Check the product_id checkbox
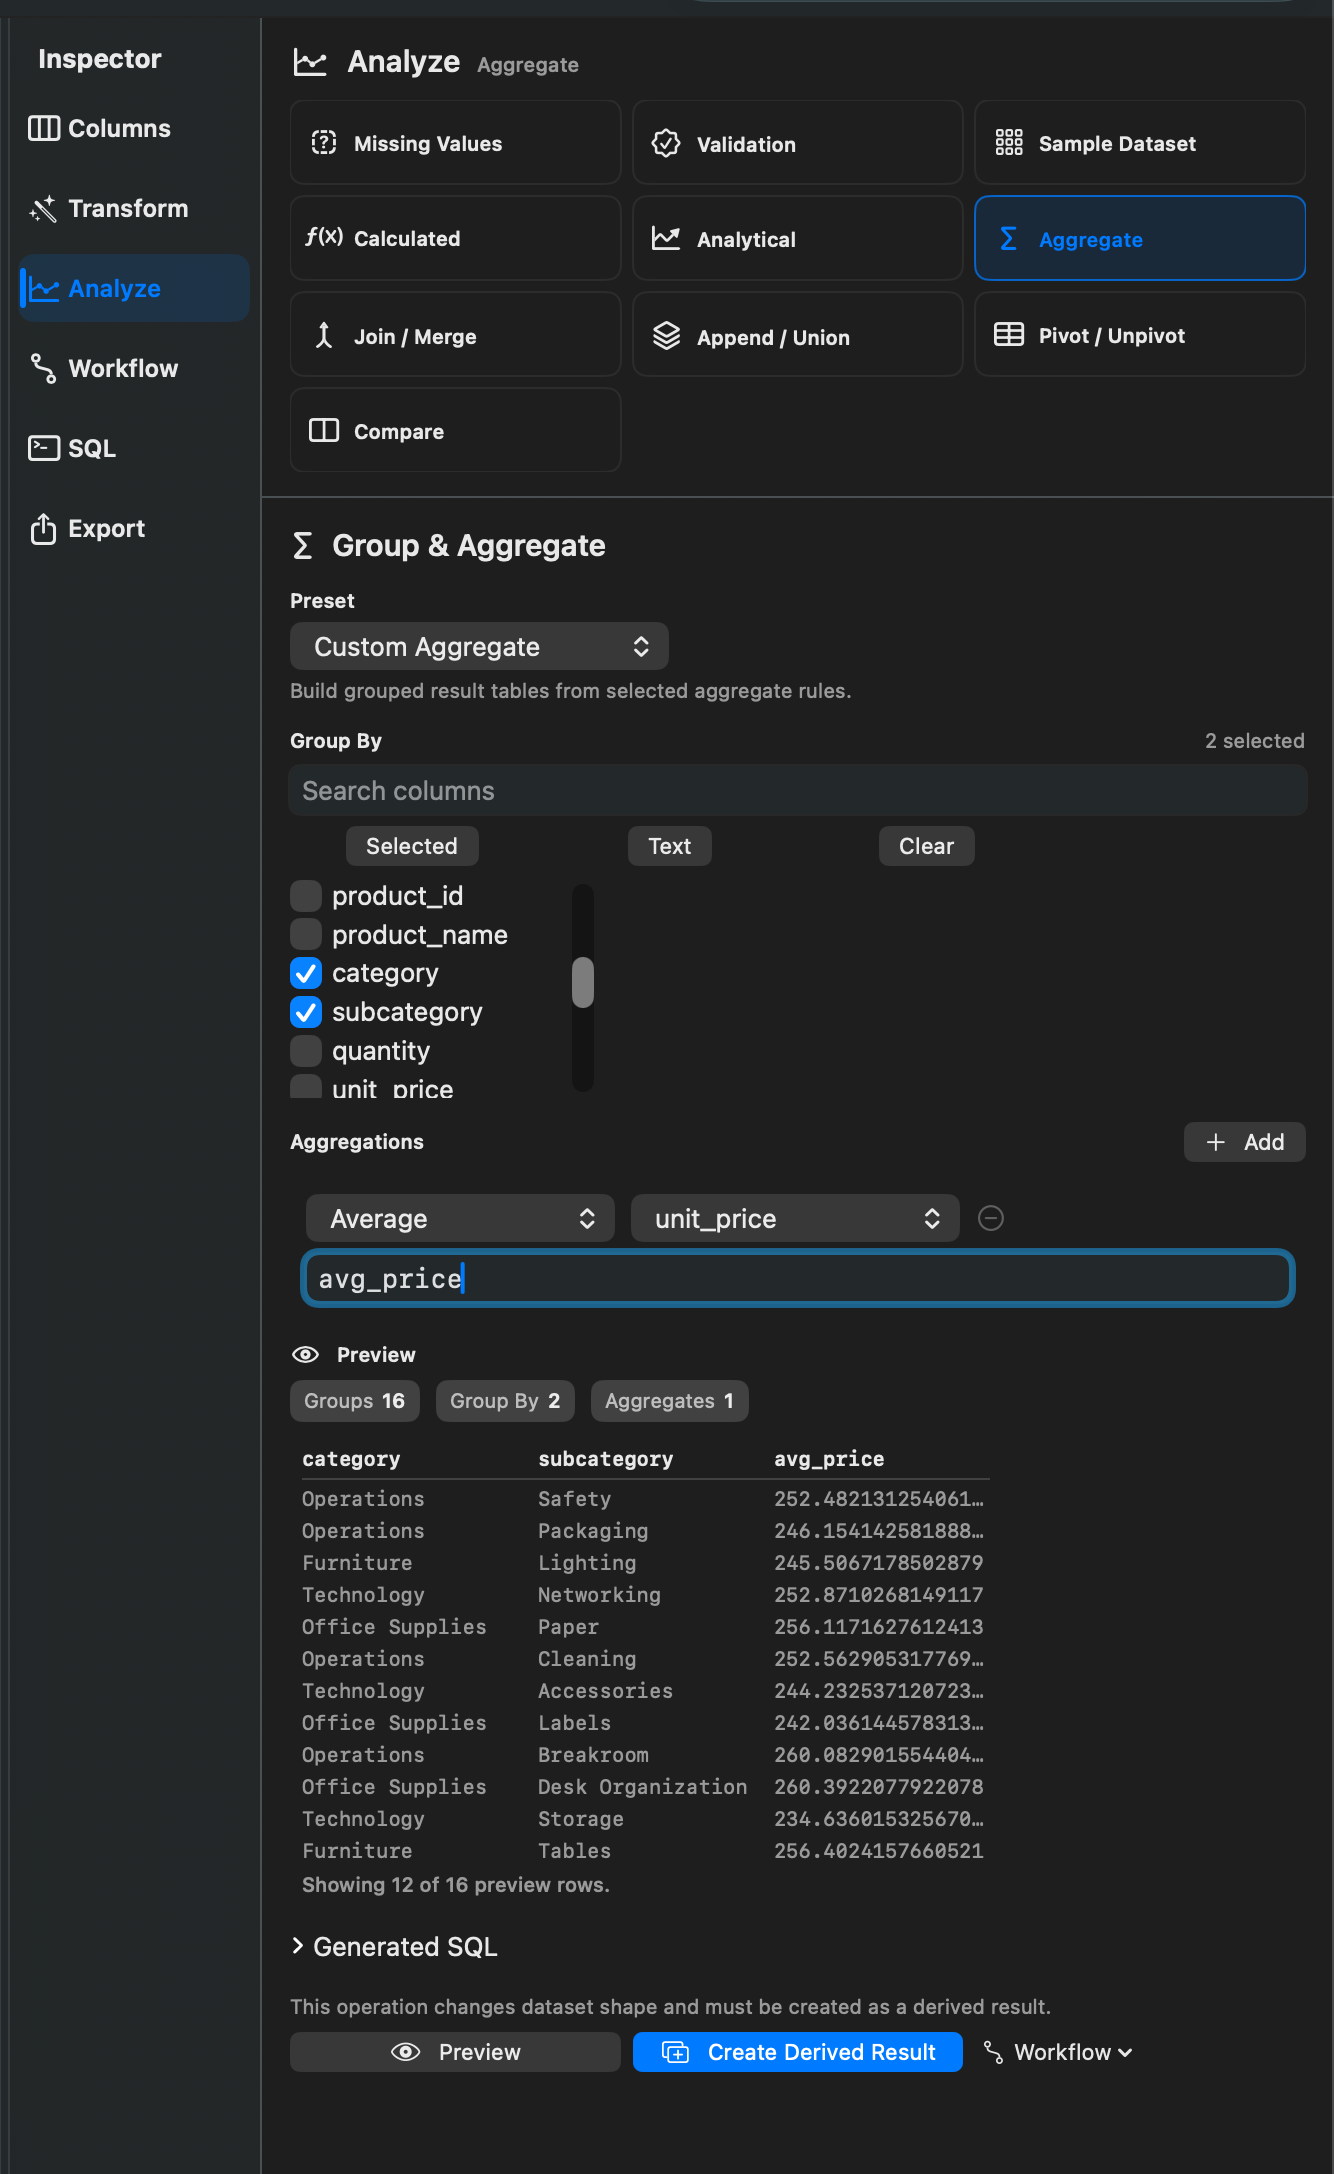This screenshot has width=1334, height=2174. pyautogui.click(x=306, y=896)
